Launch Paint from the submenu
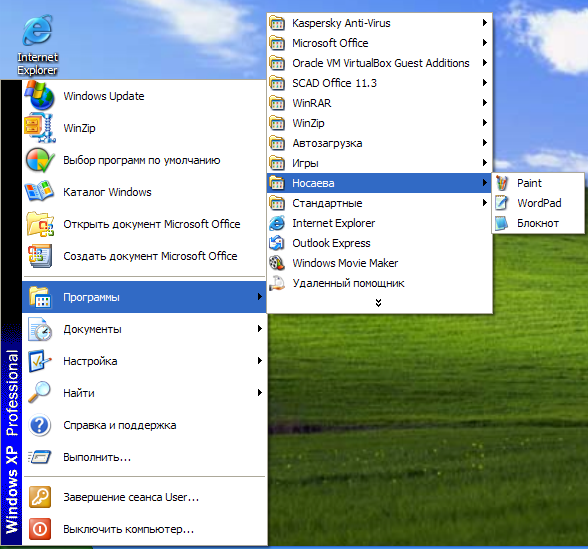Screen dimensions: 588x549 [538, 183]
